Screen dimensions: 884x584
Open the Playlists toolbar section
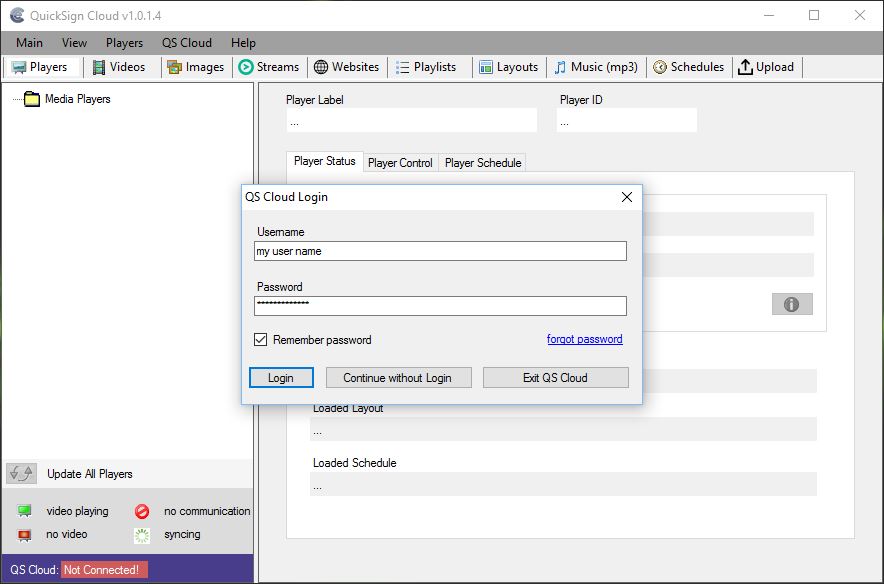pyautogui.click(x=426, y=67)
